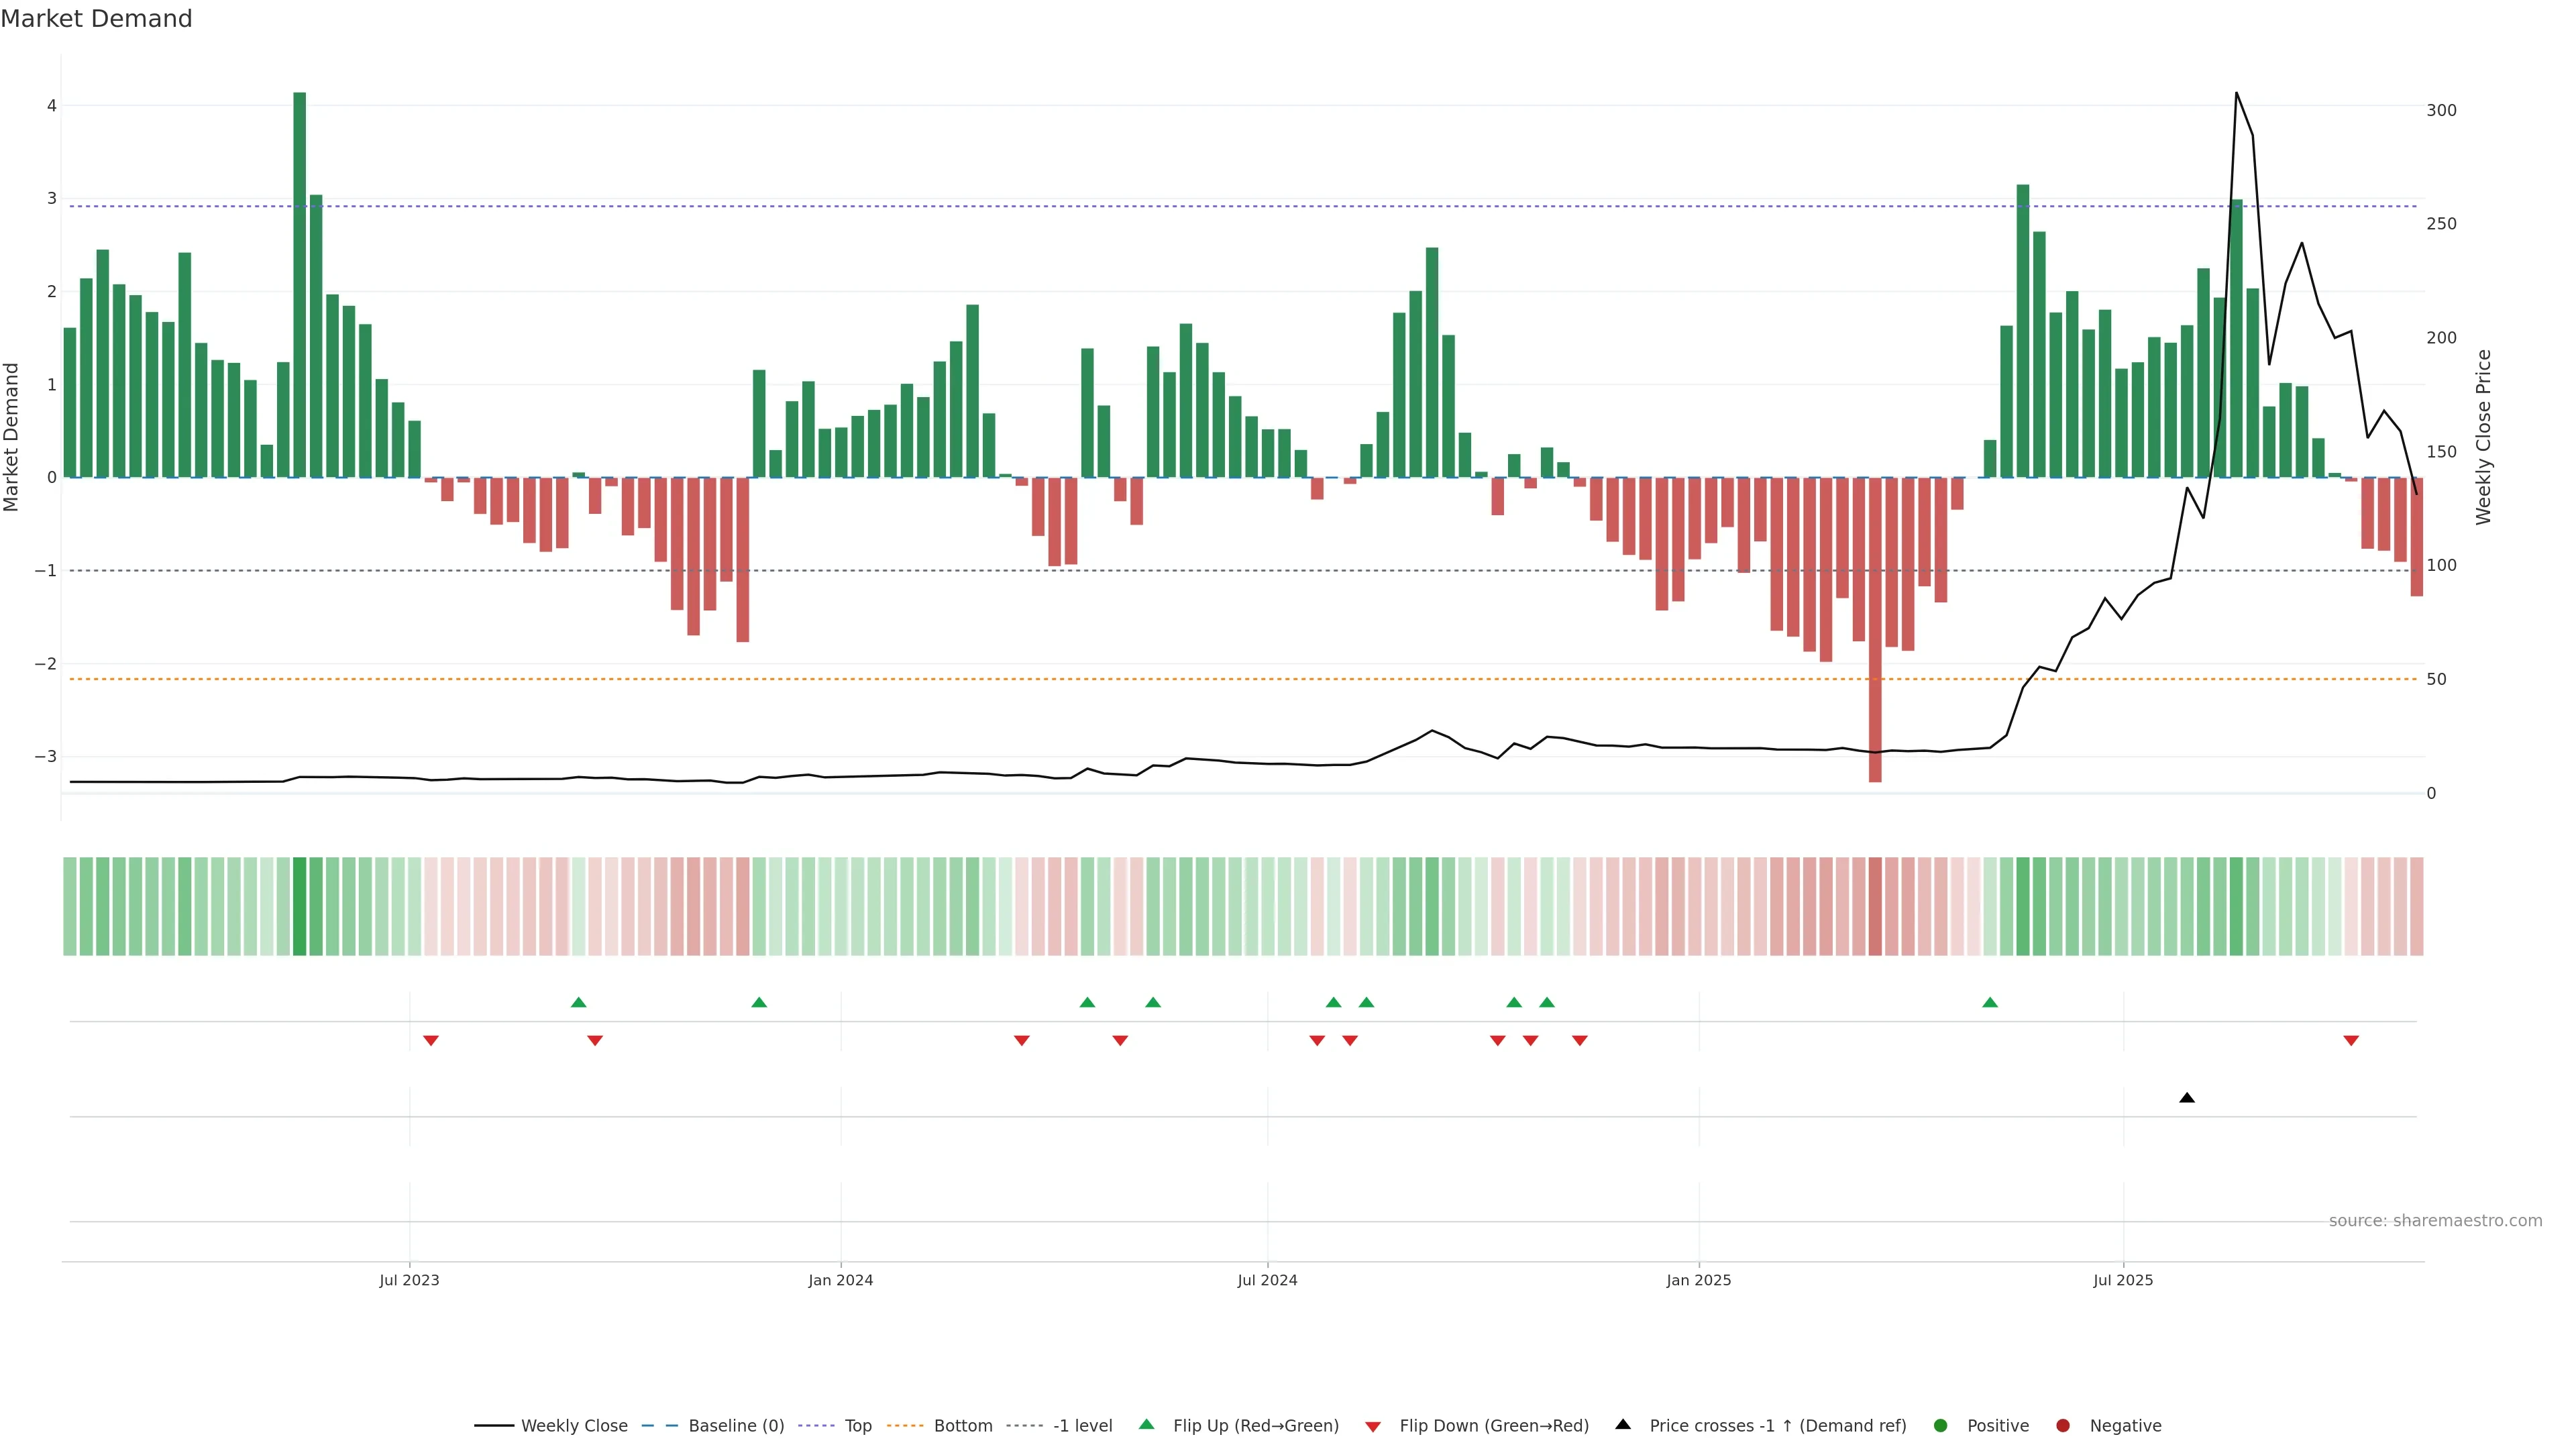Click the last green flip-up marker before Jul 2025

[x=1990, y=1002]
